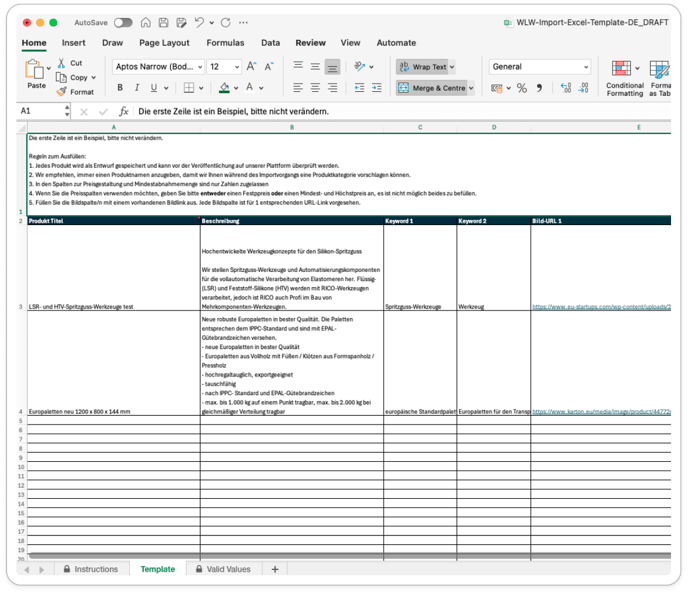Increase font size with large A
The width and height of the screenshot is (688, 594).
pyautogui.click(x=251, y=66)
